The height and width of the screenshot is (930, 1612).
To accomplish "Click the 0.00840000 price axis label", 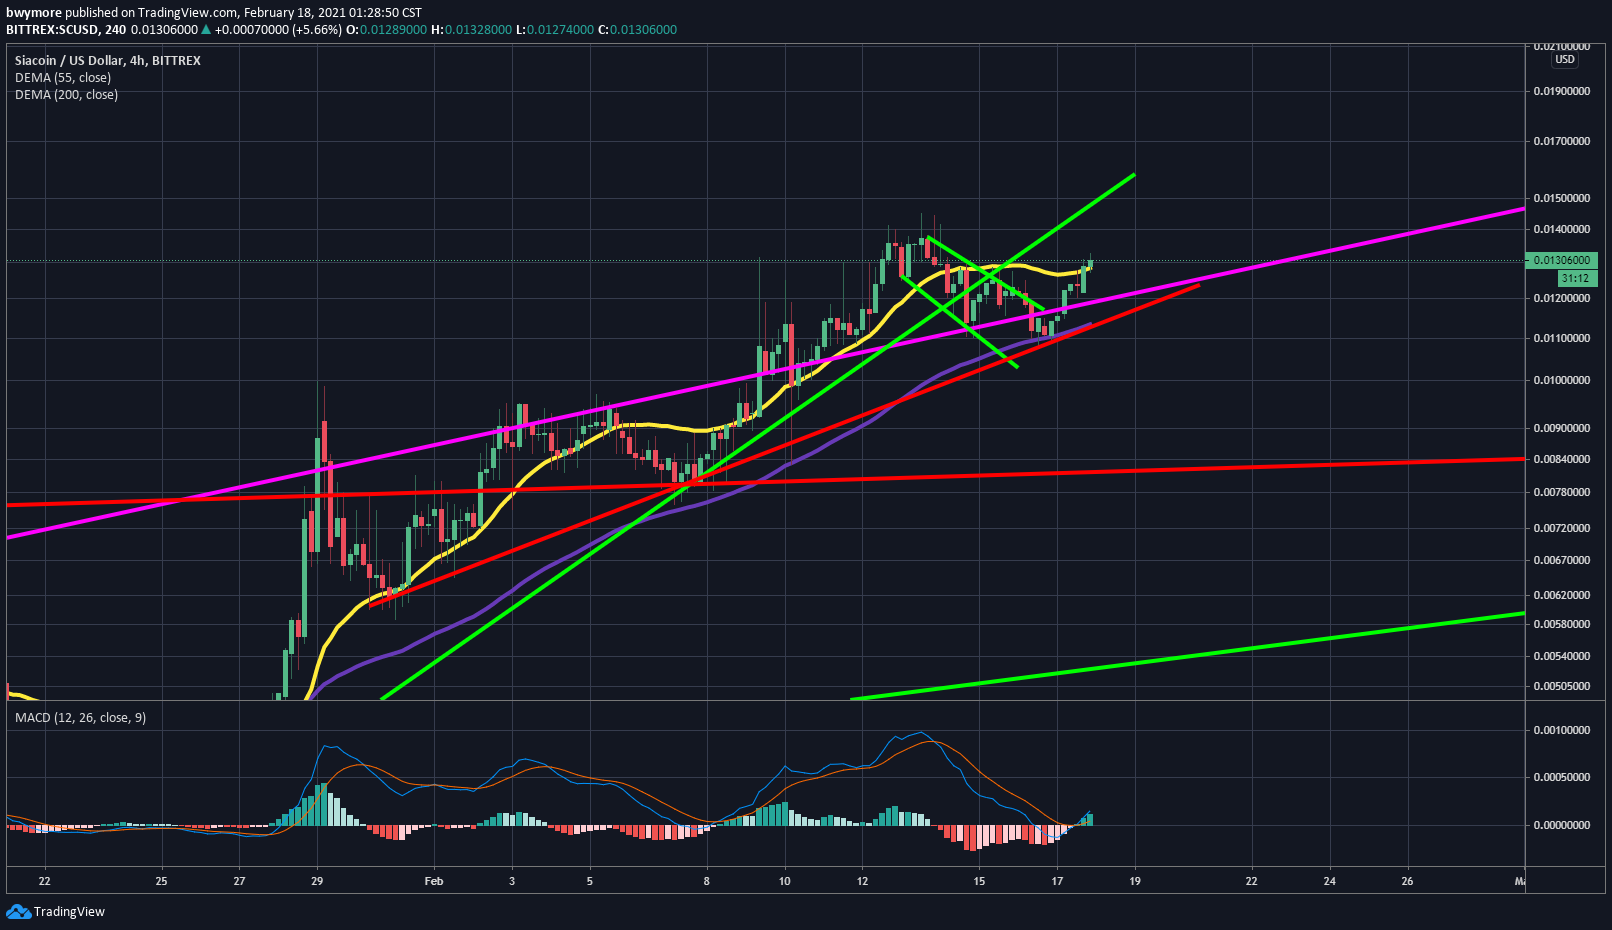I will tap(1562, 459).
